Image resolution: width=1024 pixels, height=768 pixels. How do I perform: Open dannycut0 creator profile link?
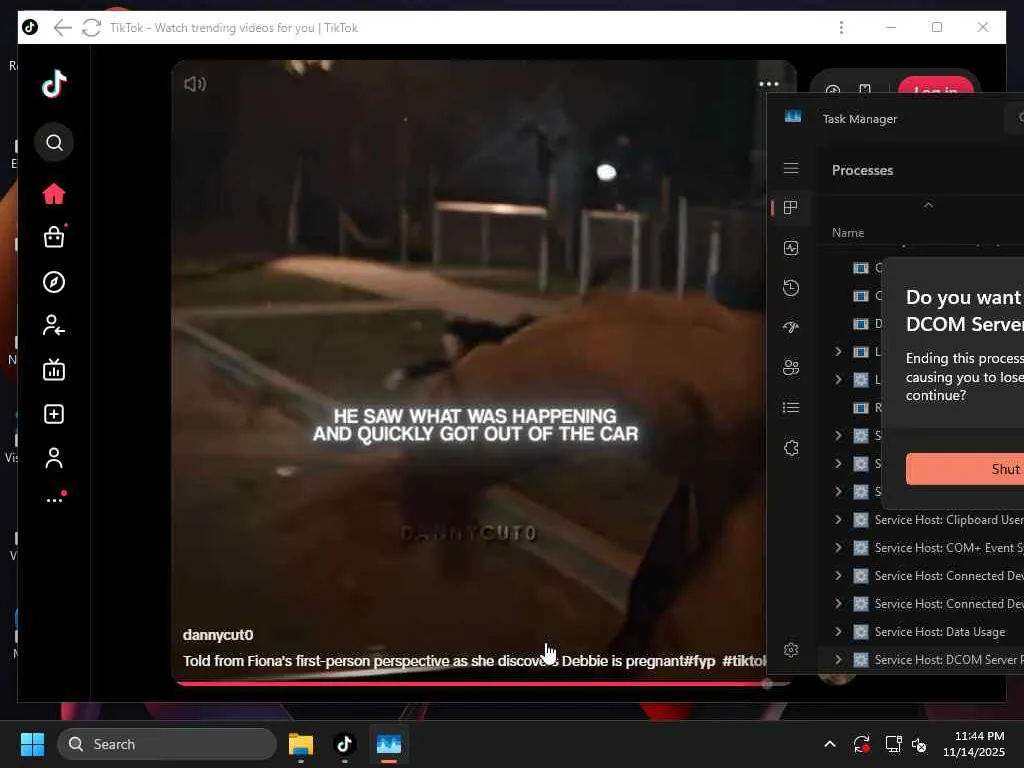point(218,635)
